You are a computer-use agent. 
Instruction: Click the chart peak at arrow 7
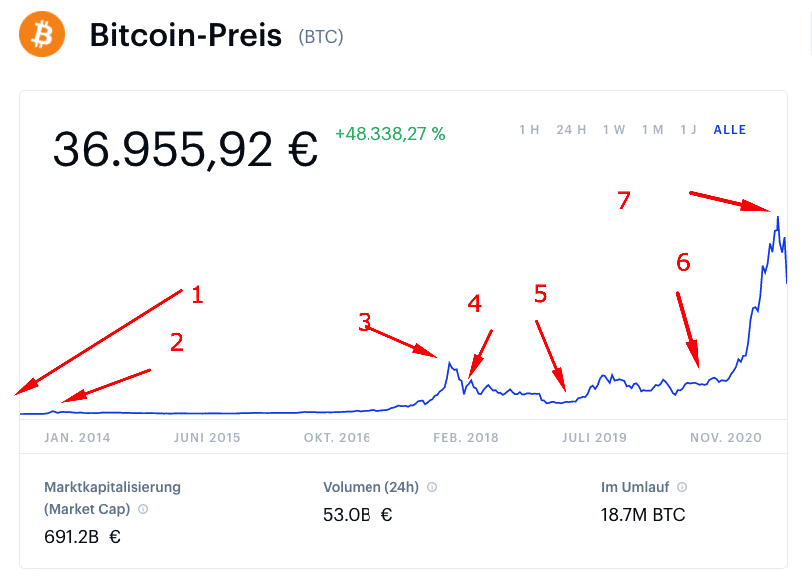pyautogui.click(x=777, y=216)
